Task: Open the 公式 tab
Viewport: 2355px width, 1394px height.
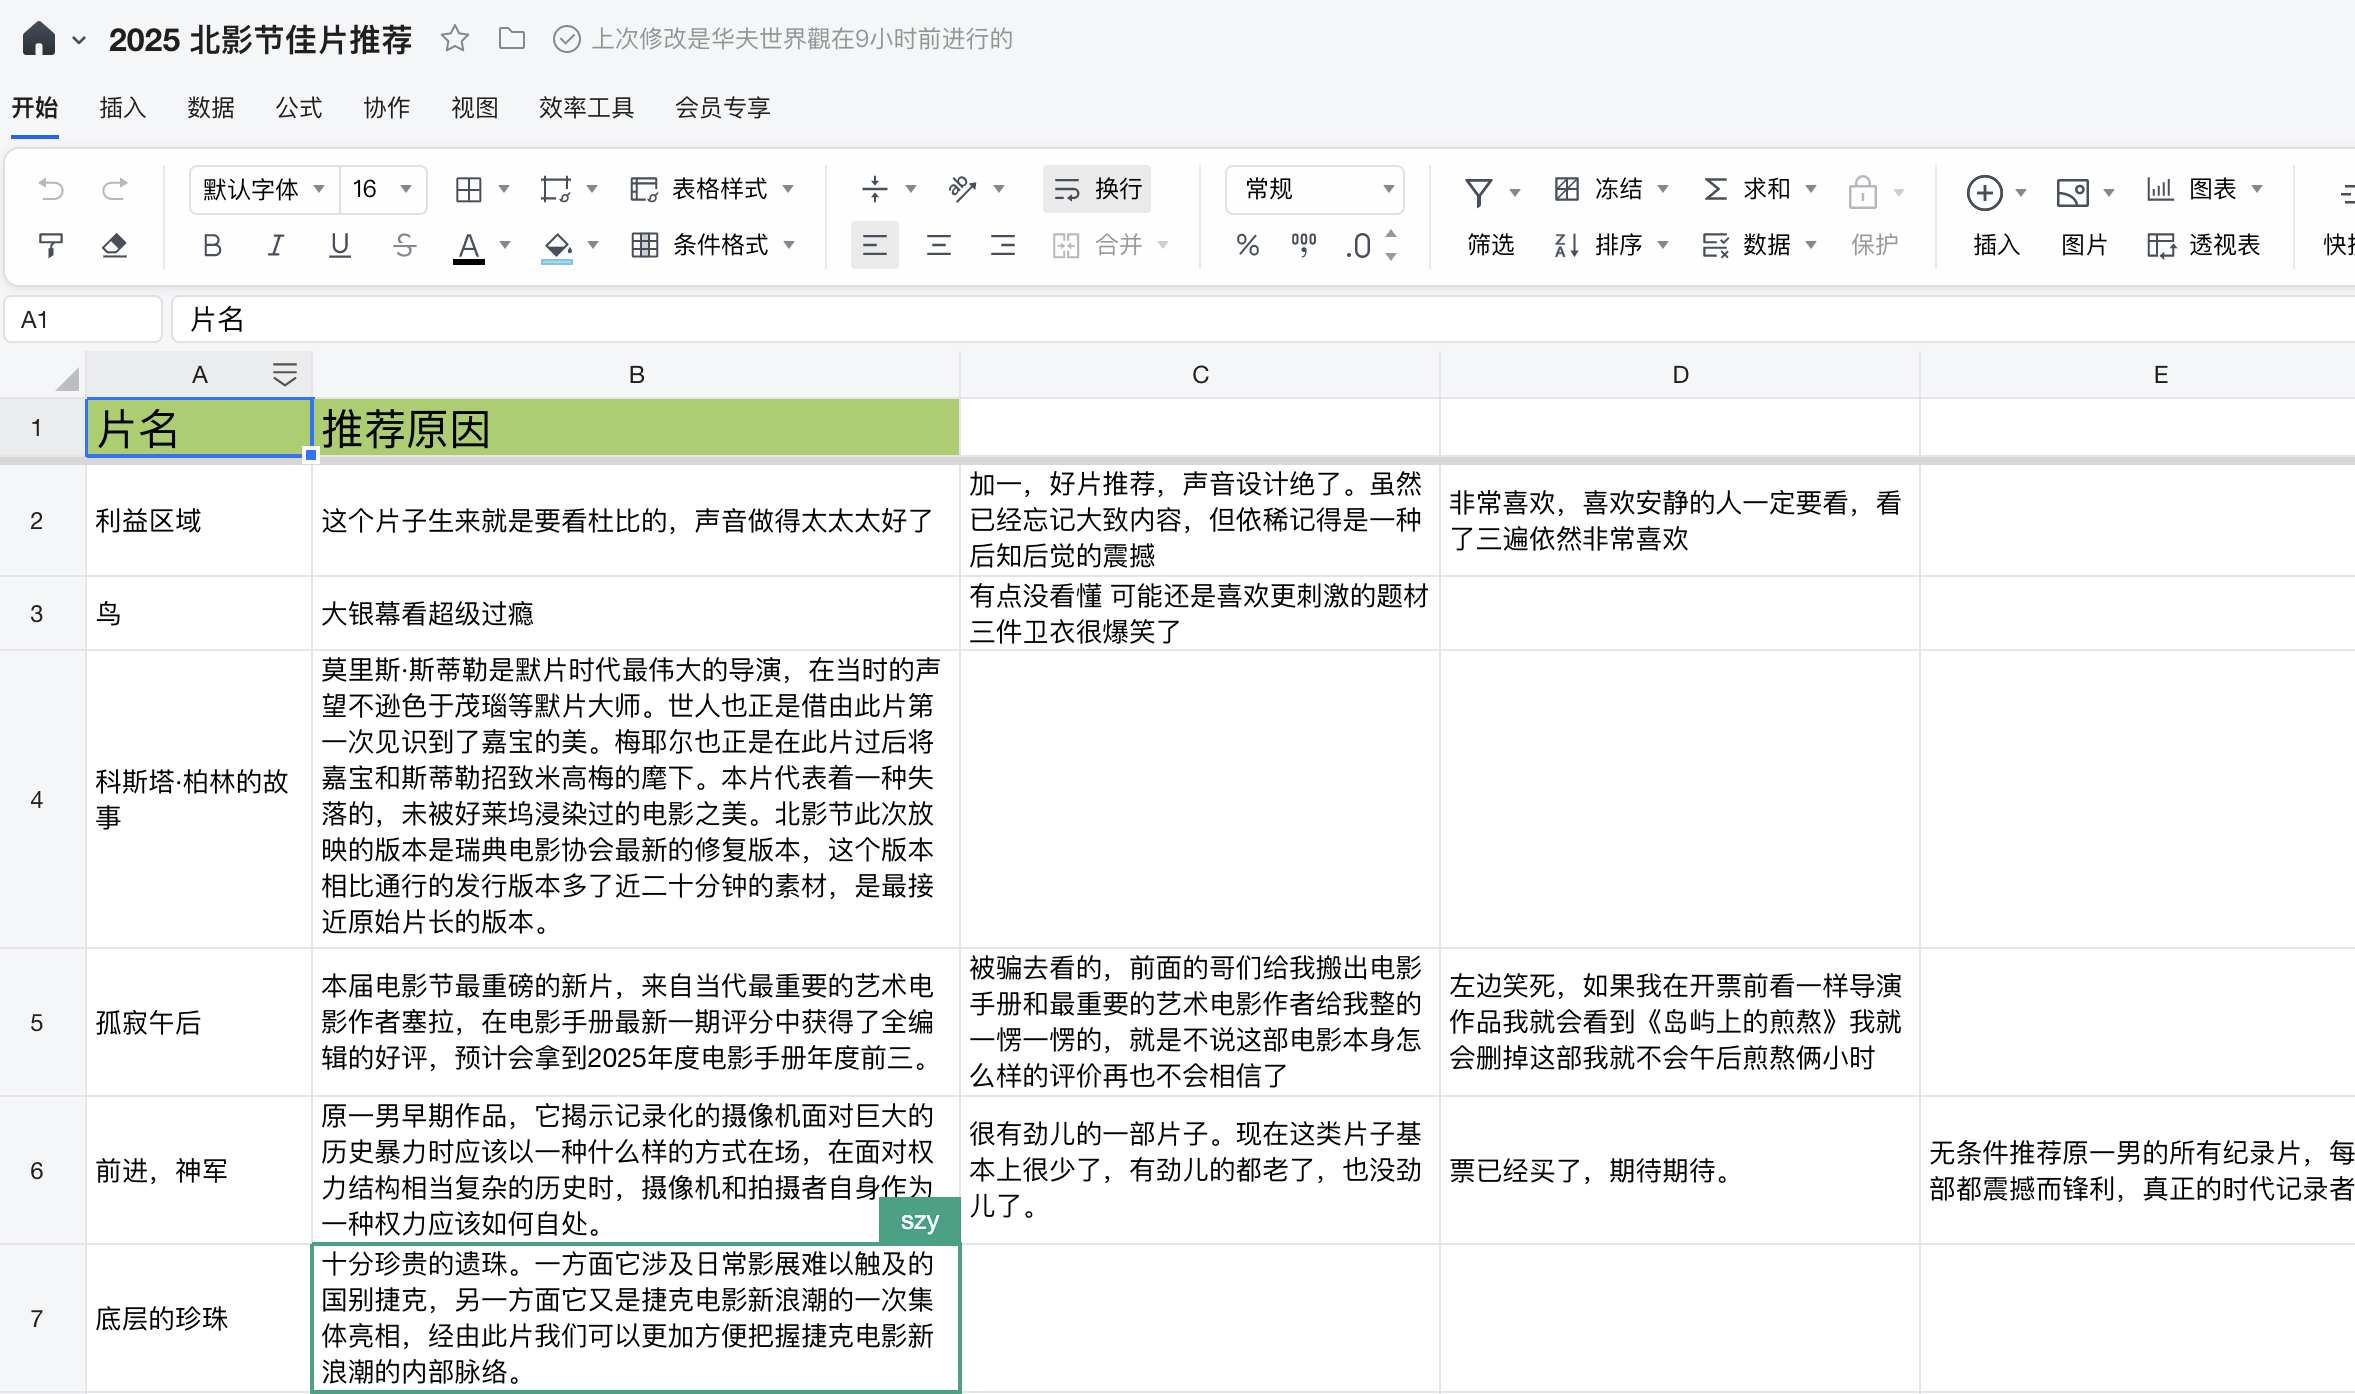Action: [299, 107]
